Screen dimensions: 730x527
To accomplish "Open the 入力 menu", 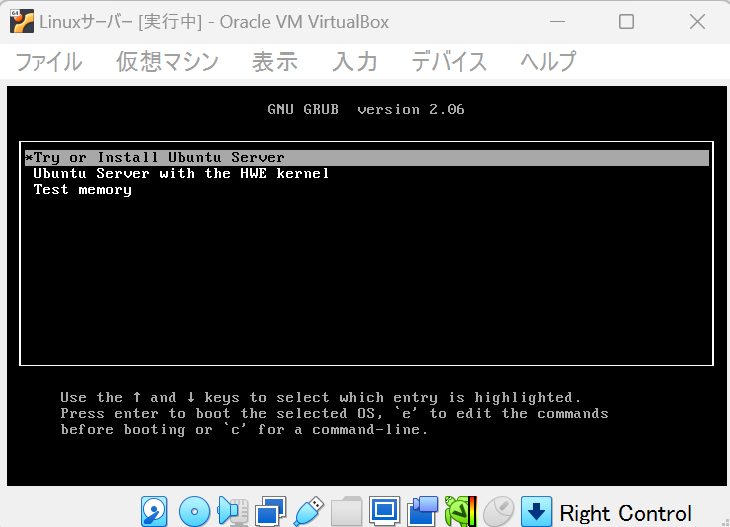I will [355, 61].
